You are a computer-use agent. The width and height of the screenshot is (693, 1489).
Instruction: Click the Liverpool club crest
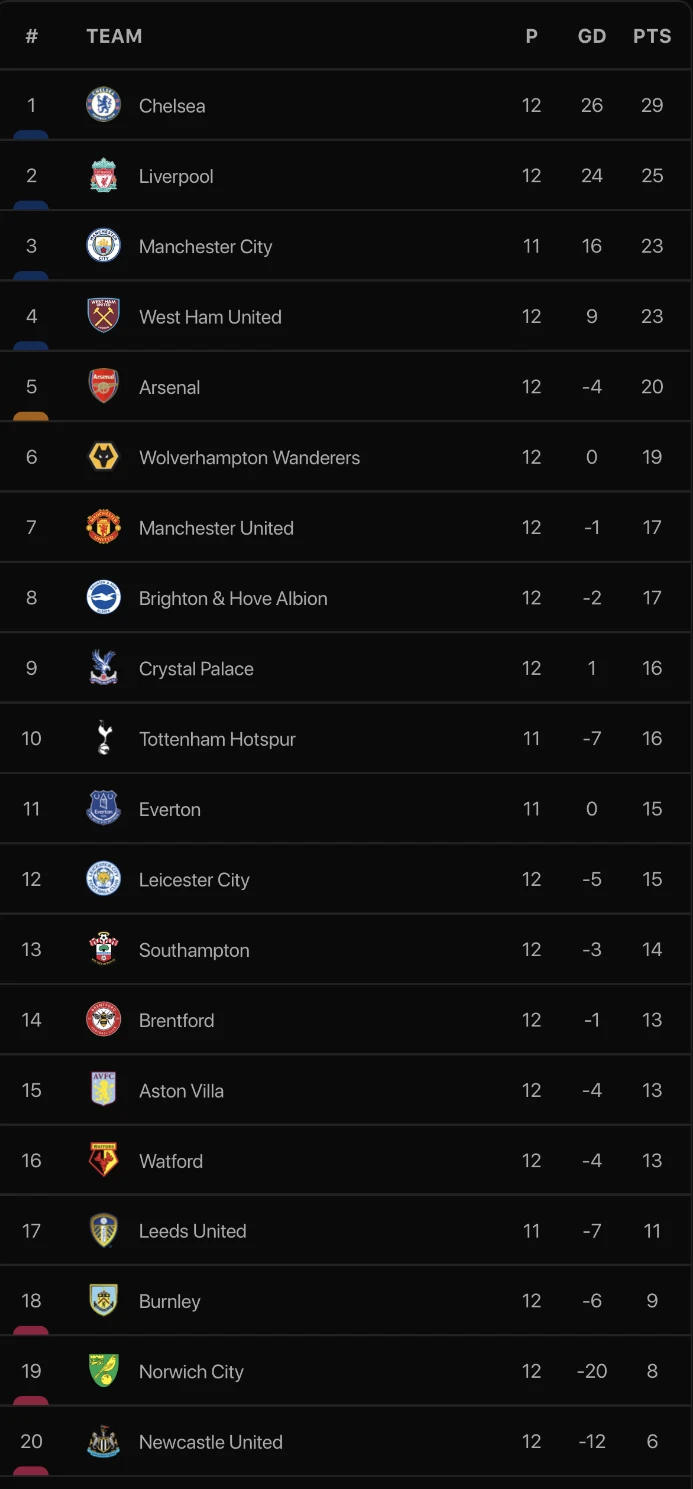pyautogui.click(x=104, y=176)
